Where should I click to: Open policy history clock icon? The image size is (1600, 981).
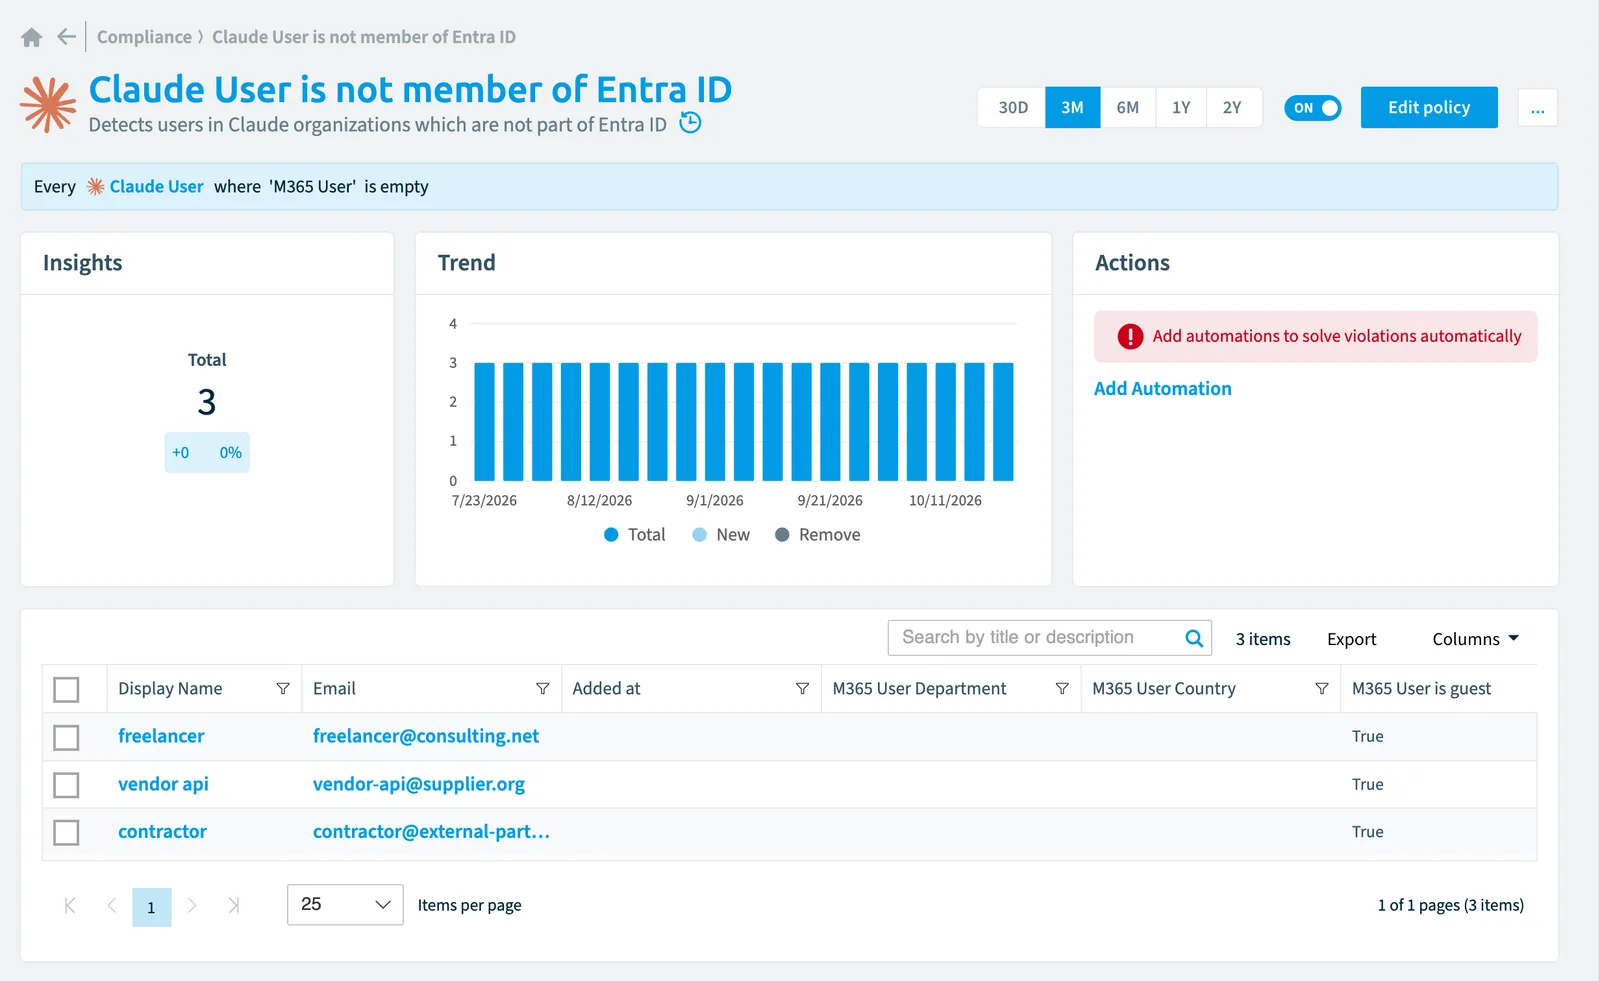[690, 123]
